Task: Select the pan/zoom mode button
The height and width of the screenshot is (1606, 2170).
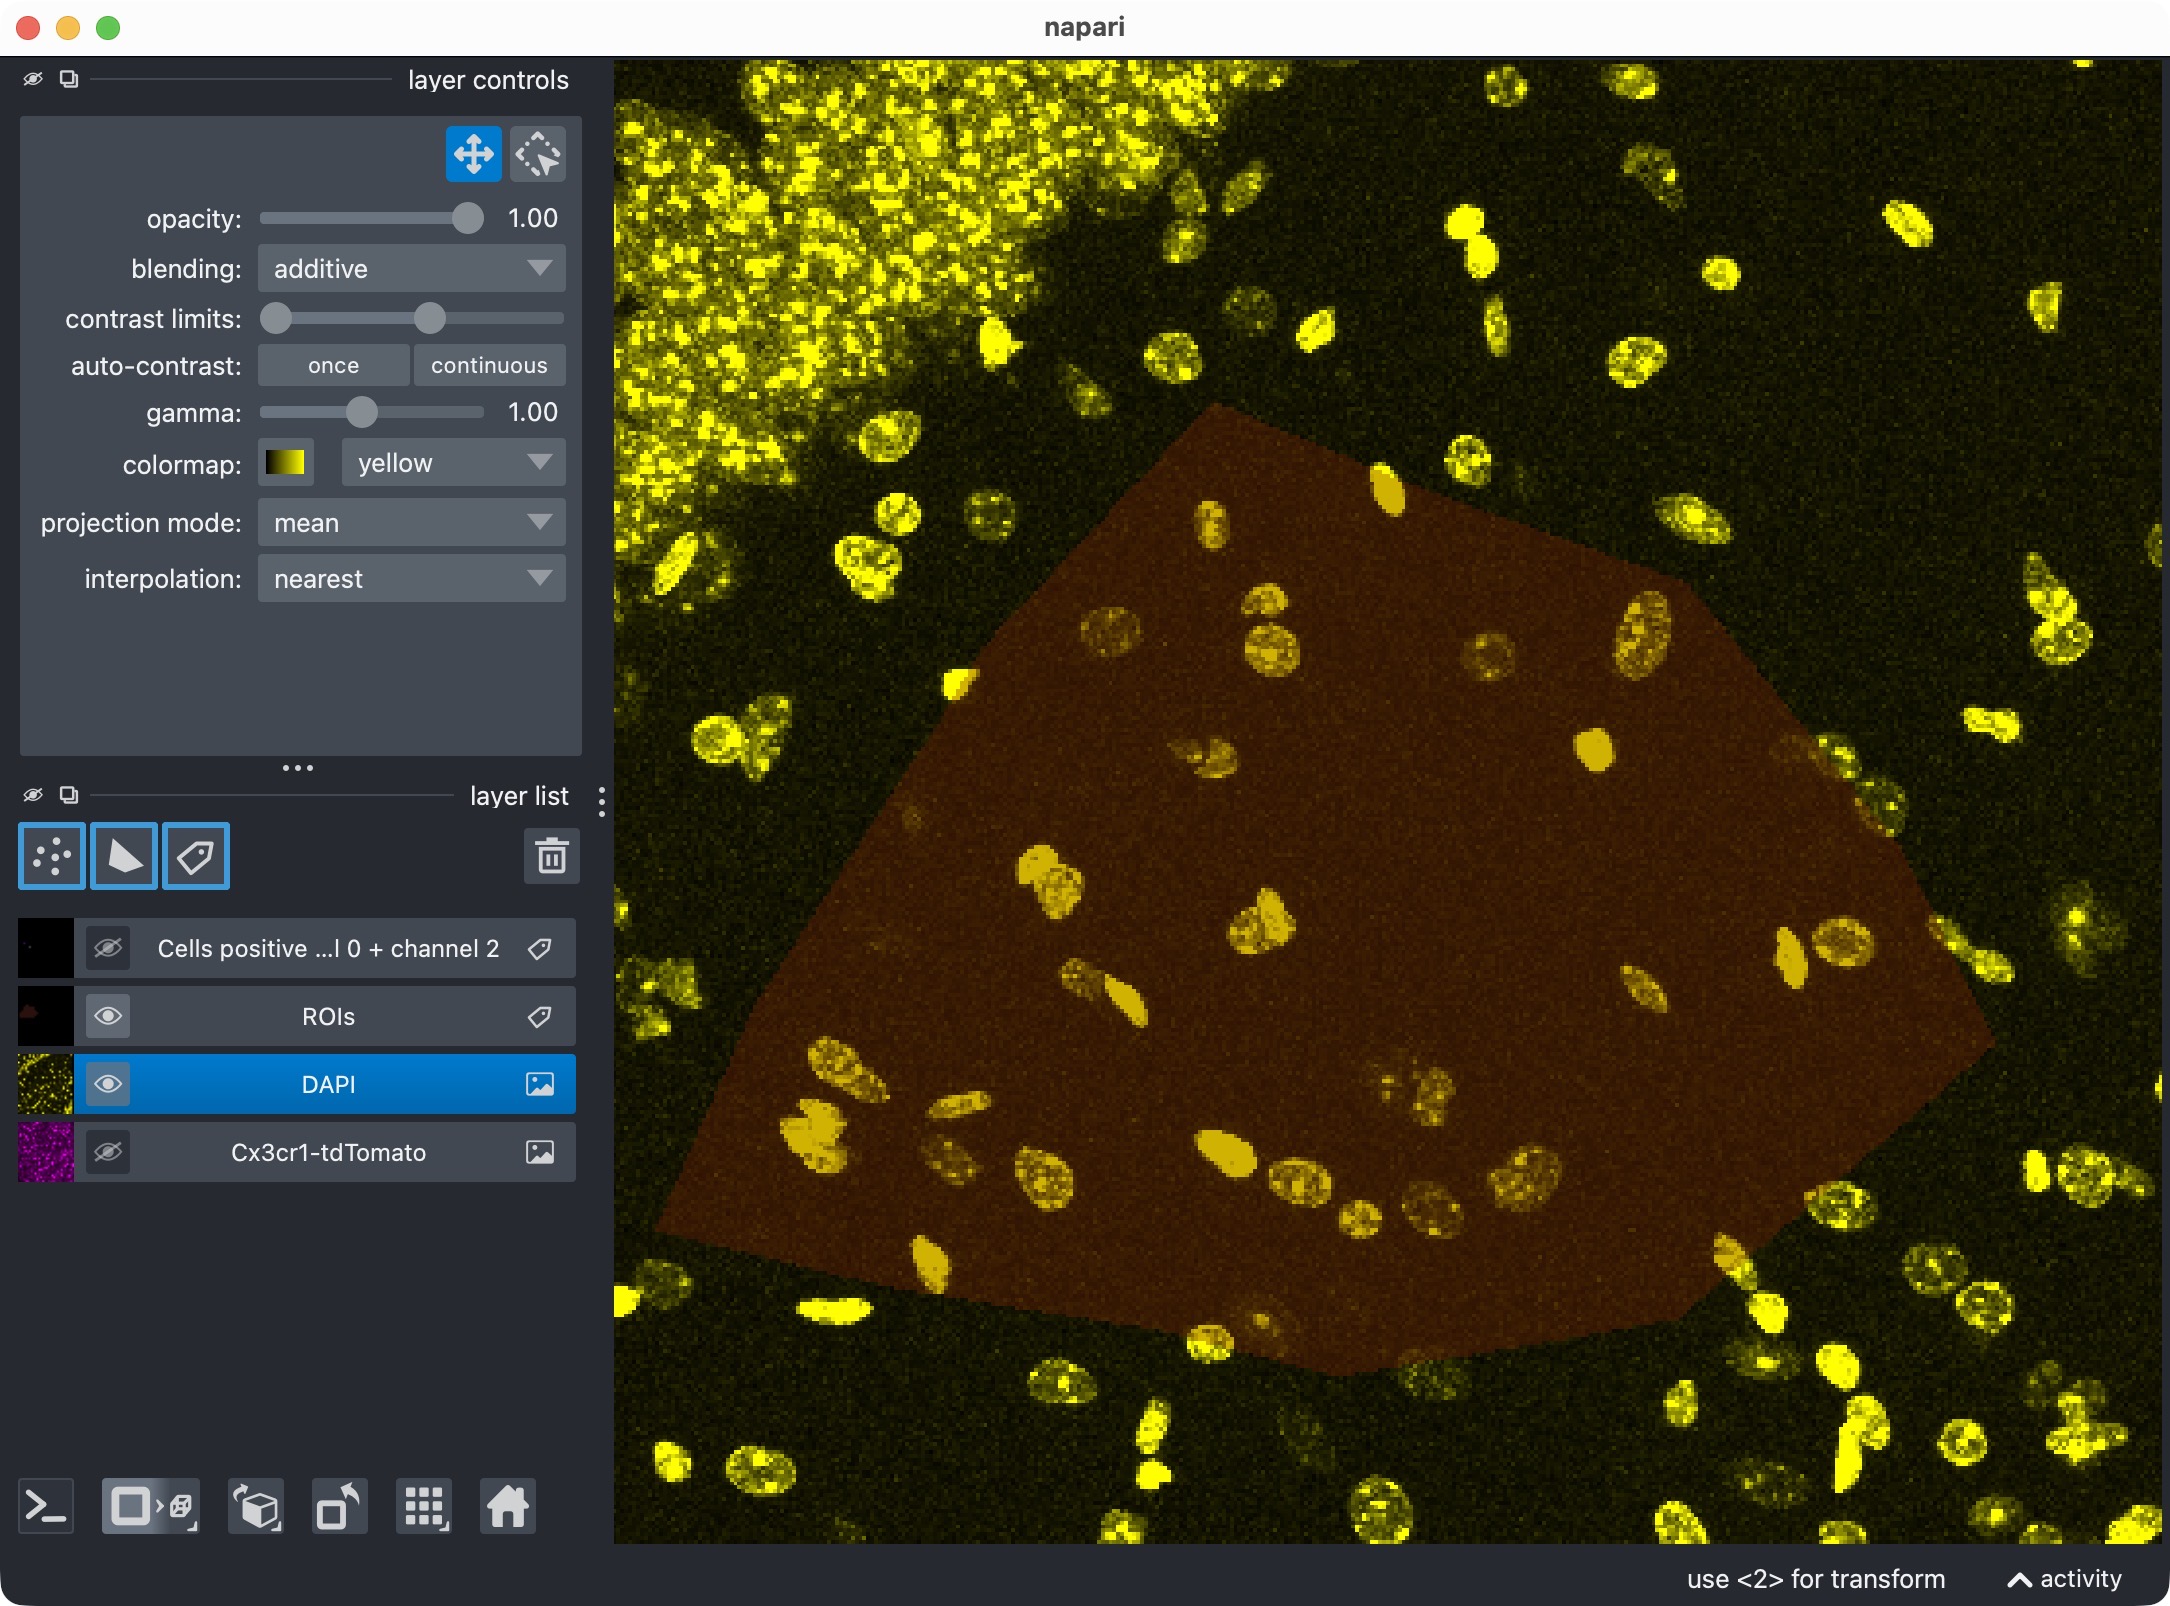Action: 473,155
